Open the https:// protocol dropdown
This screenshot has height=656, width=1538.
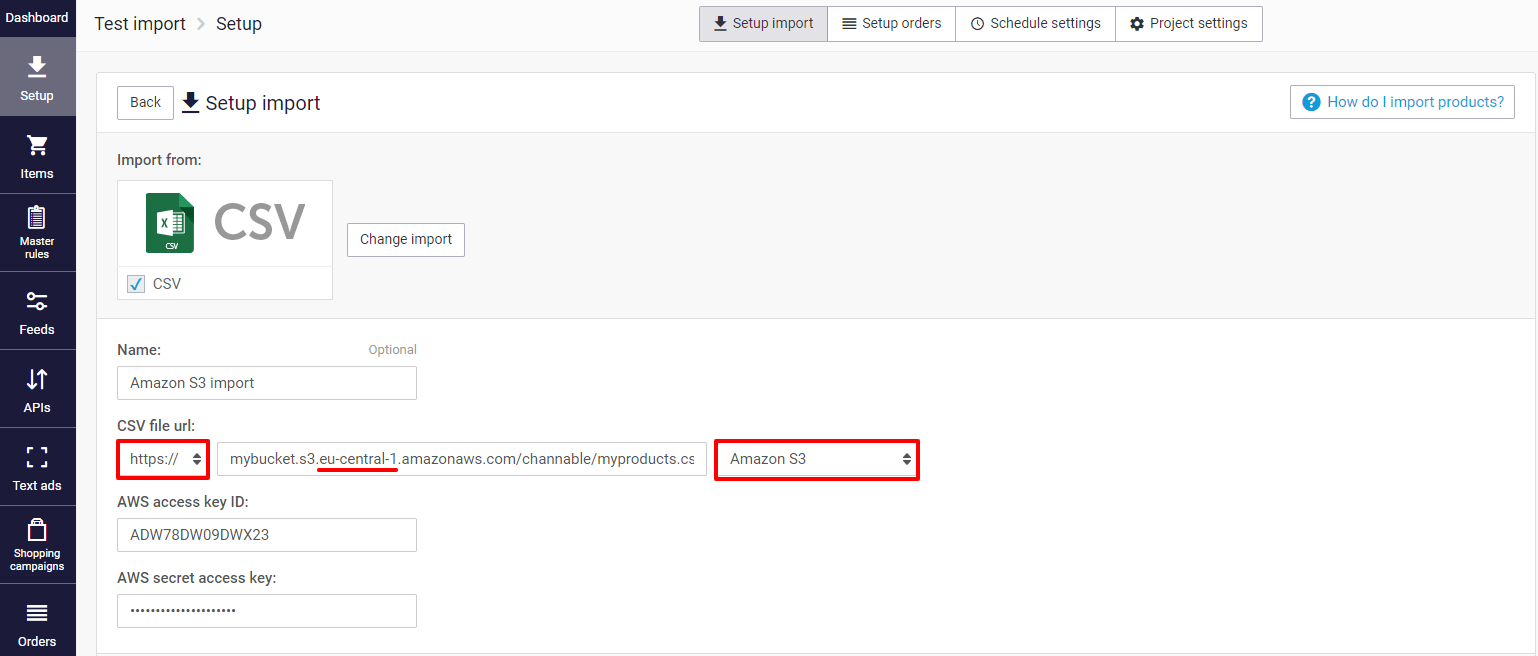pyautogui.click(x=162, y=459)
